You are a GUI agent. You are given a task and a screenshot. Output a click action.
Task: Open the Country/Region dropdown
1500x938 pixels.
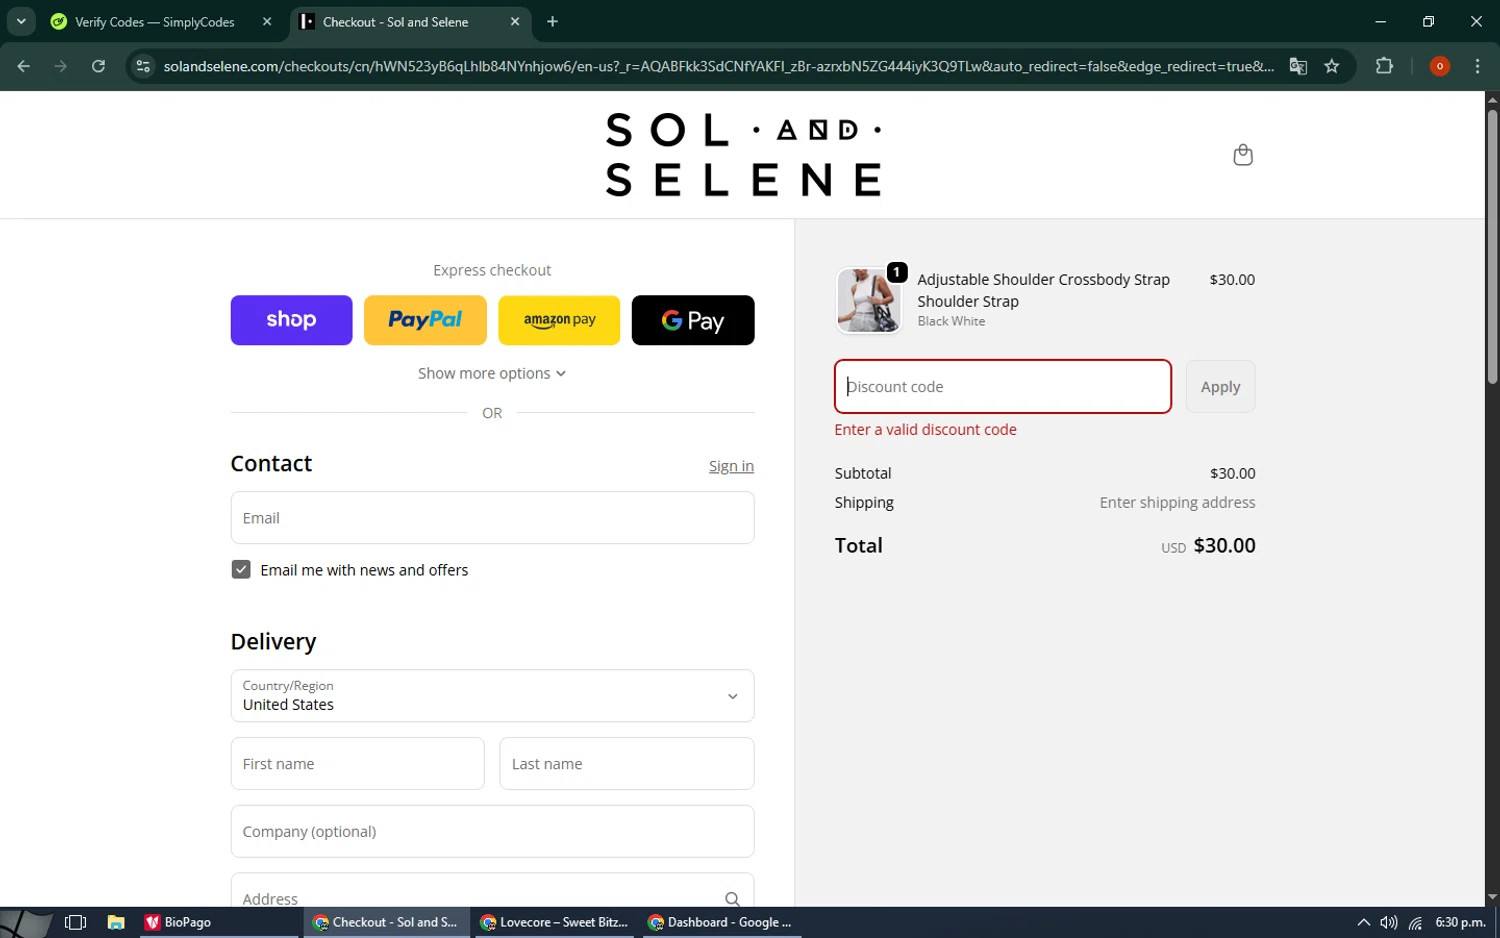tap(492, 696)
